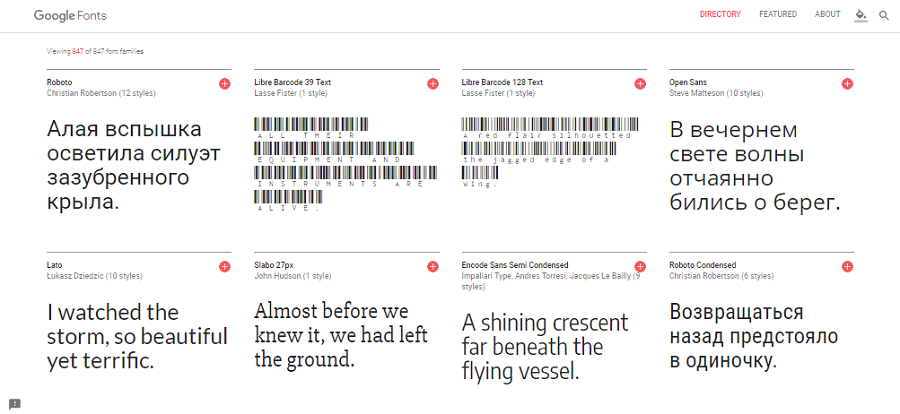The height and width of the screenshot is (414, 900).
Task: Click the paint bucket color theme icon
Action: tap(861, 15)
